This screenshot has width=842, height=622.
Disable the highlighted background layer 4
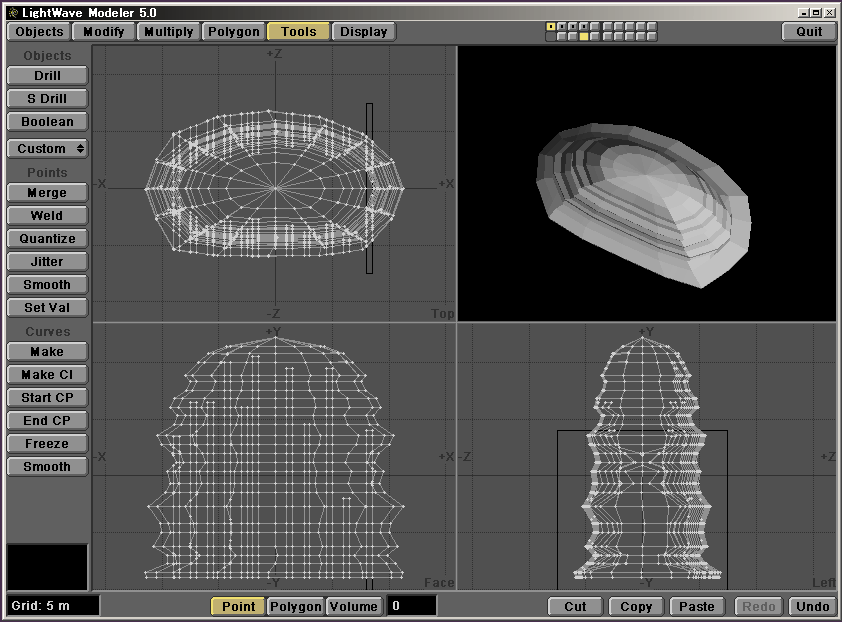click(584, 37)
